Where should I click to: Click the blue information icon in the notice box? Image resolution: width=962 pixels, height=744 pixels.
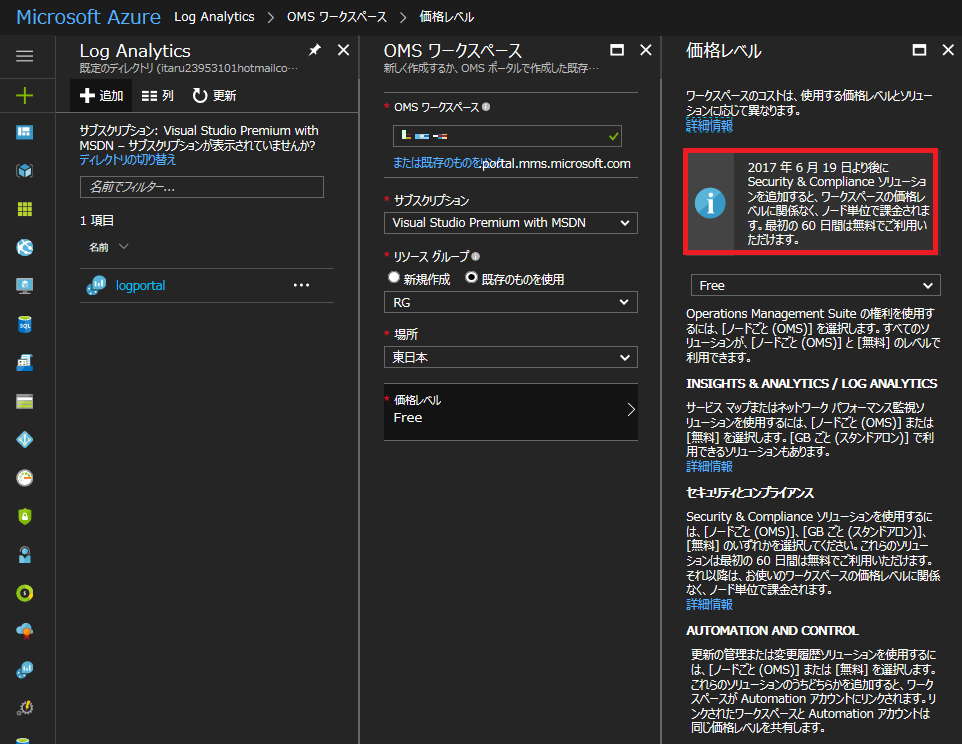[710, 203]
